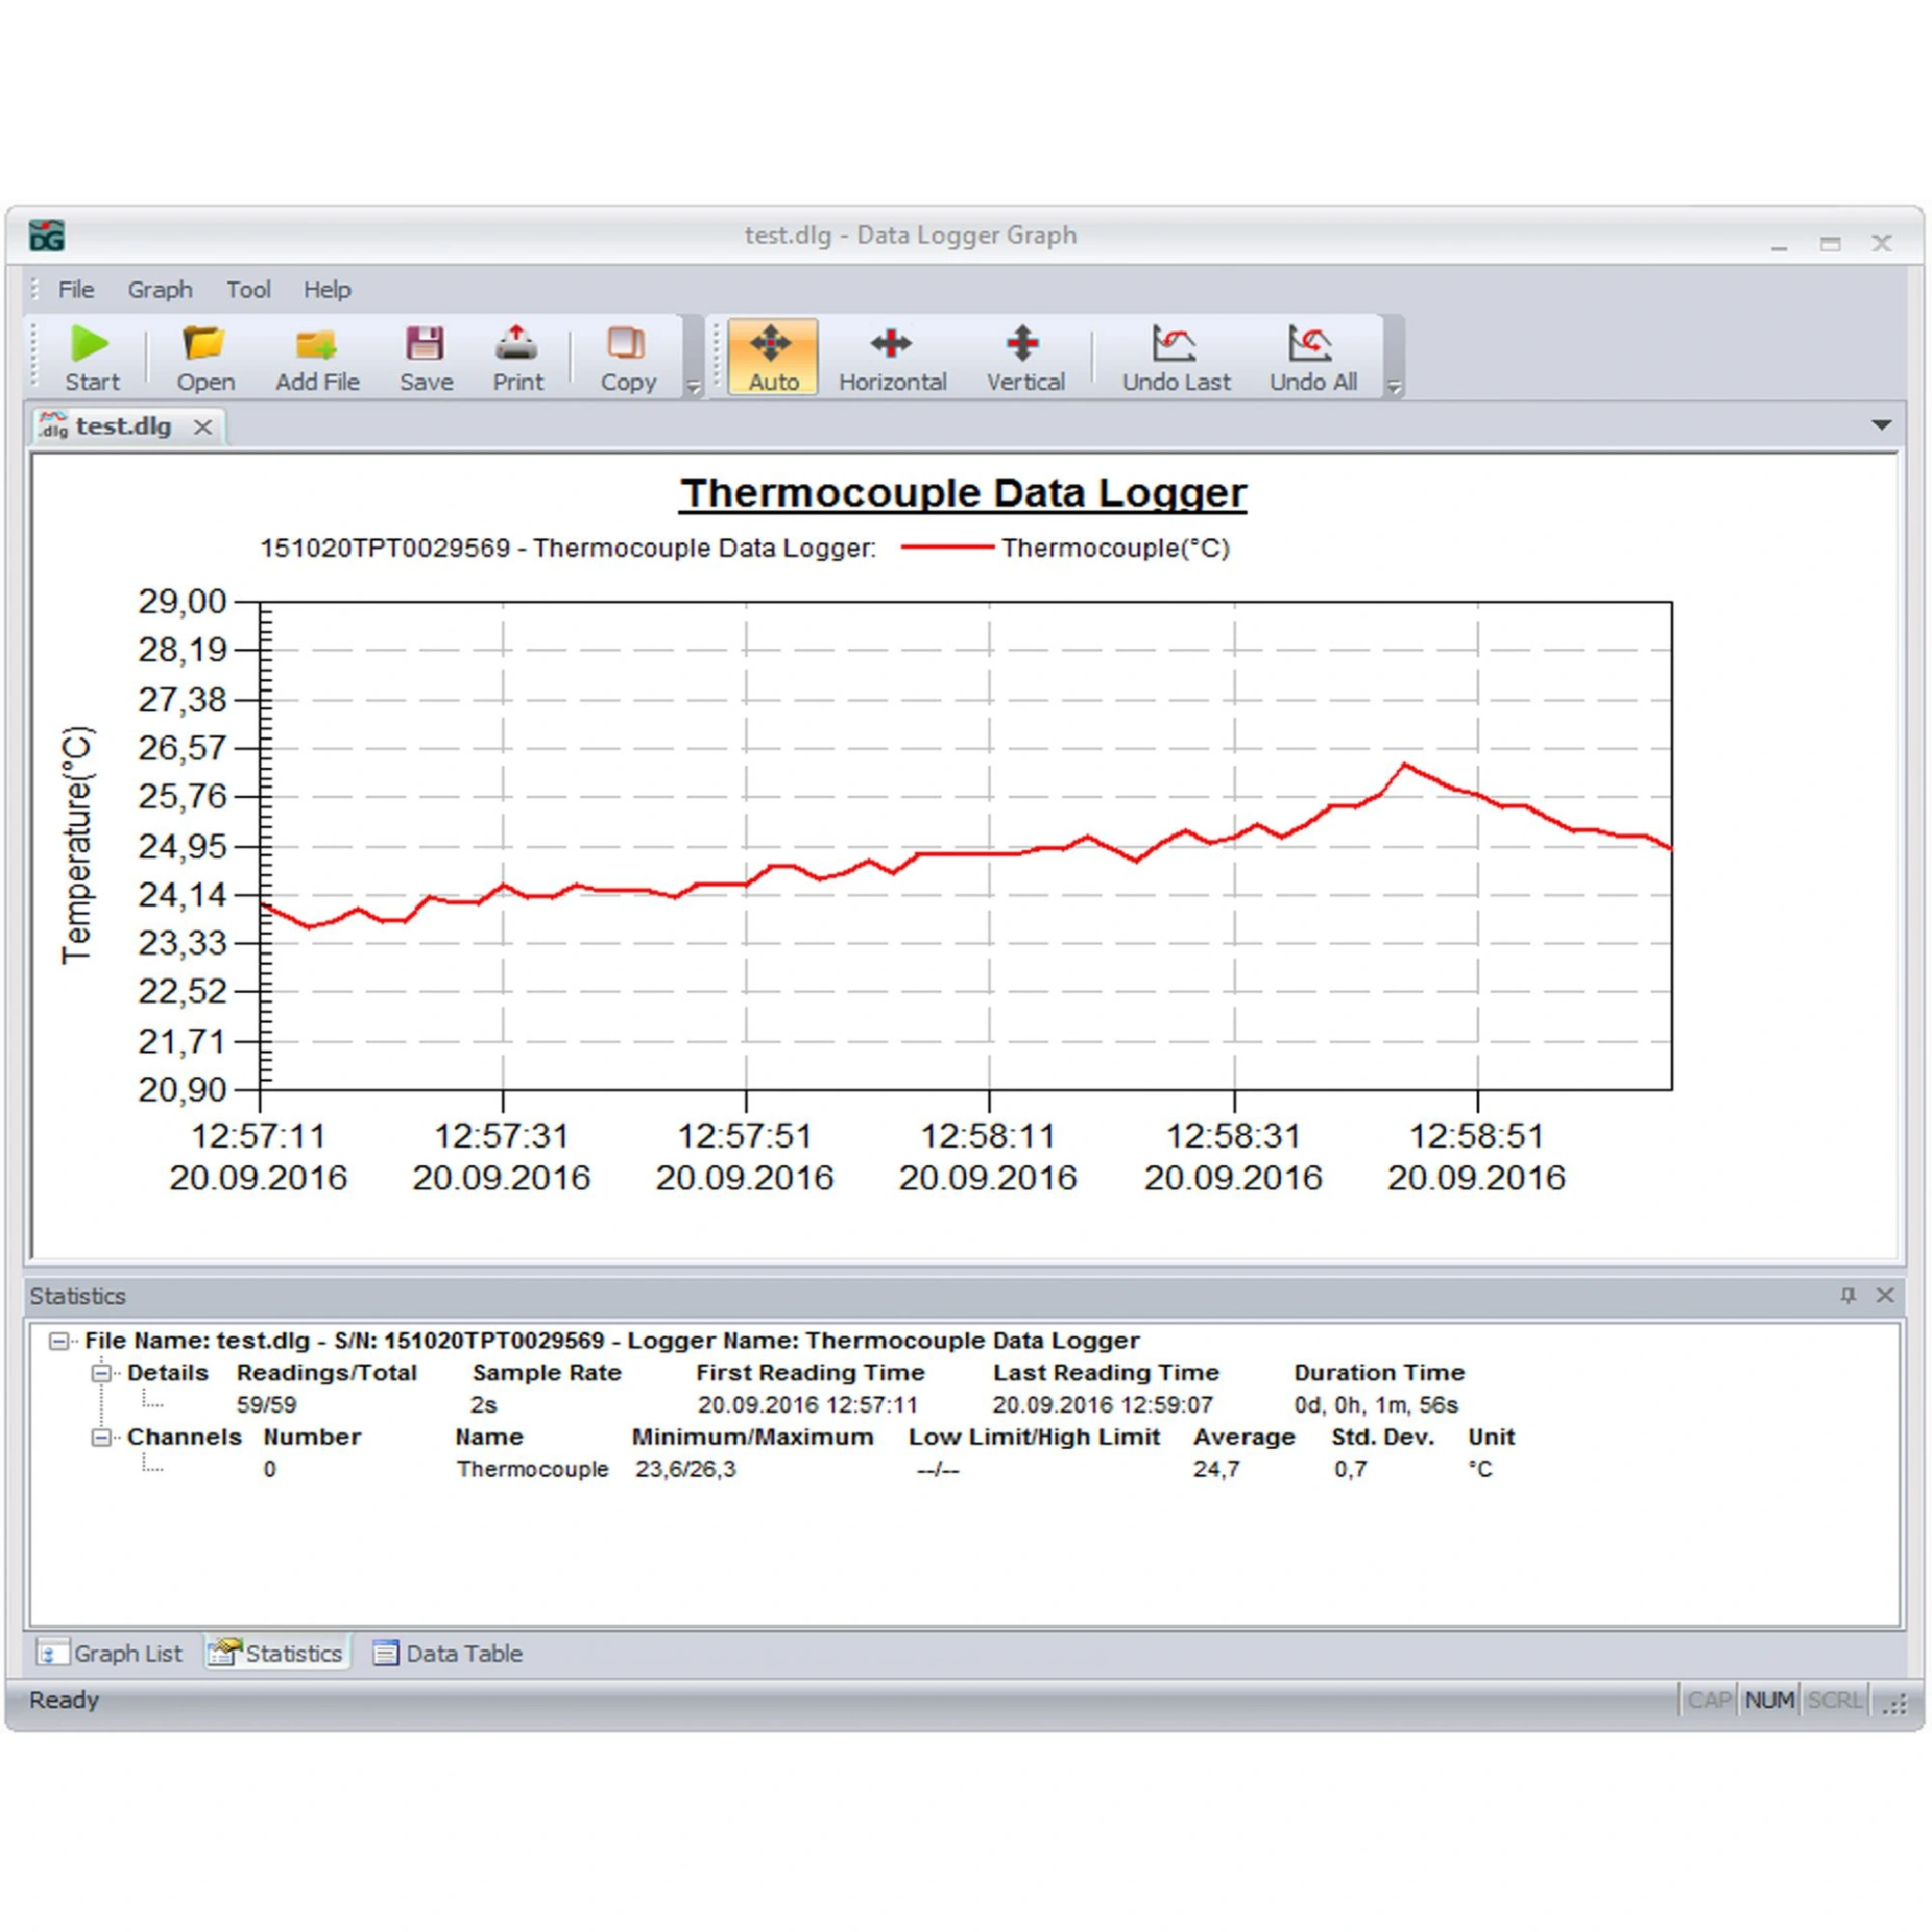This screenshot has width=1932, height=1932.
Task: Click the Start play icon
Action: point(90,344)
